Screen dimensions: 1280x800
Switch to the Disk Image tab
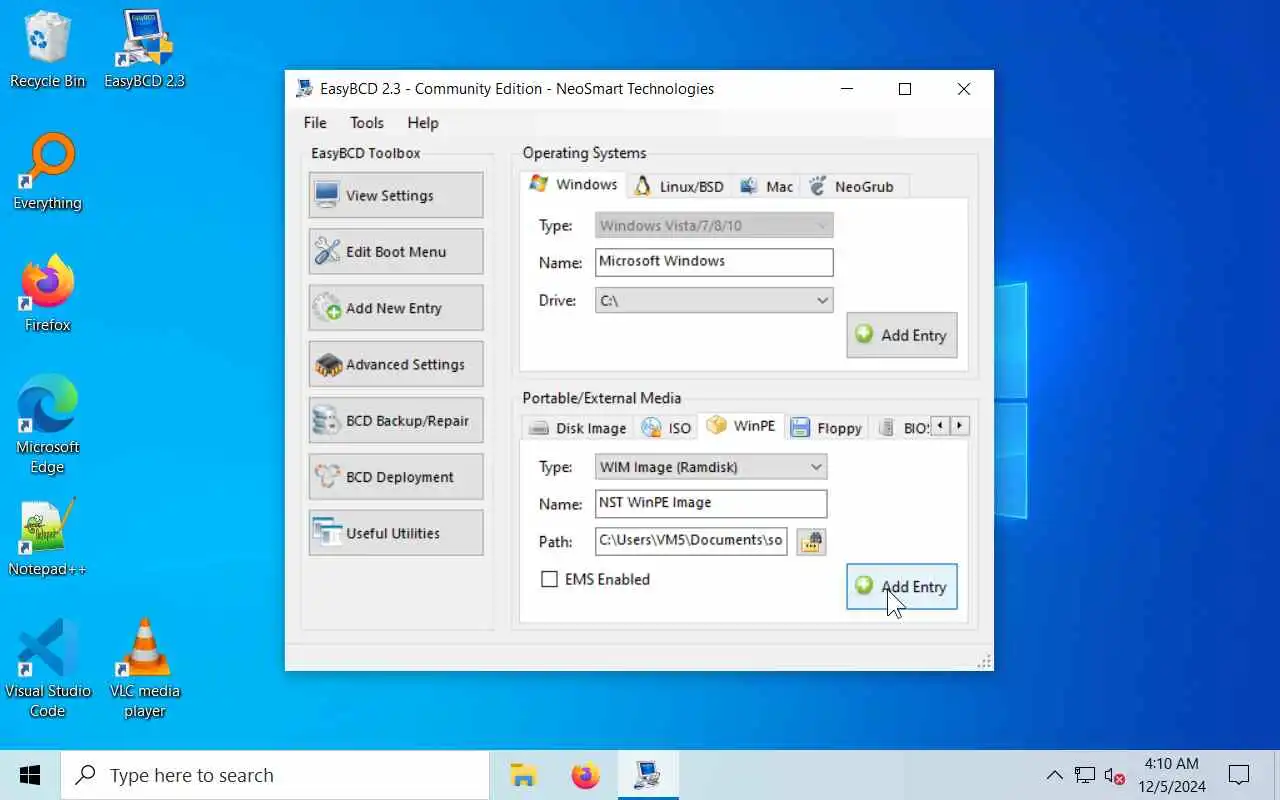pos(578,428)
